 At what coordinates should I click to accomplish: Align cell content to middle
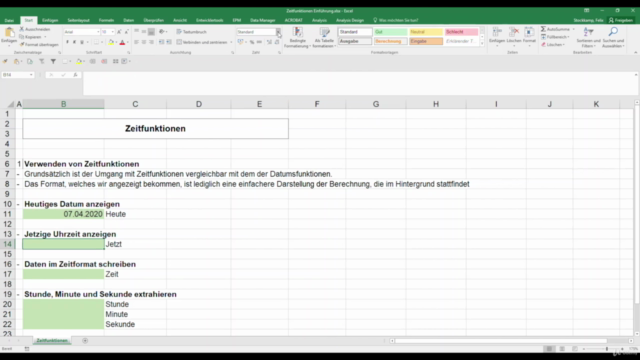coord(144,31)
